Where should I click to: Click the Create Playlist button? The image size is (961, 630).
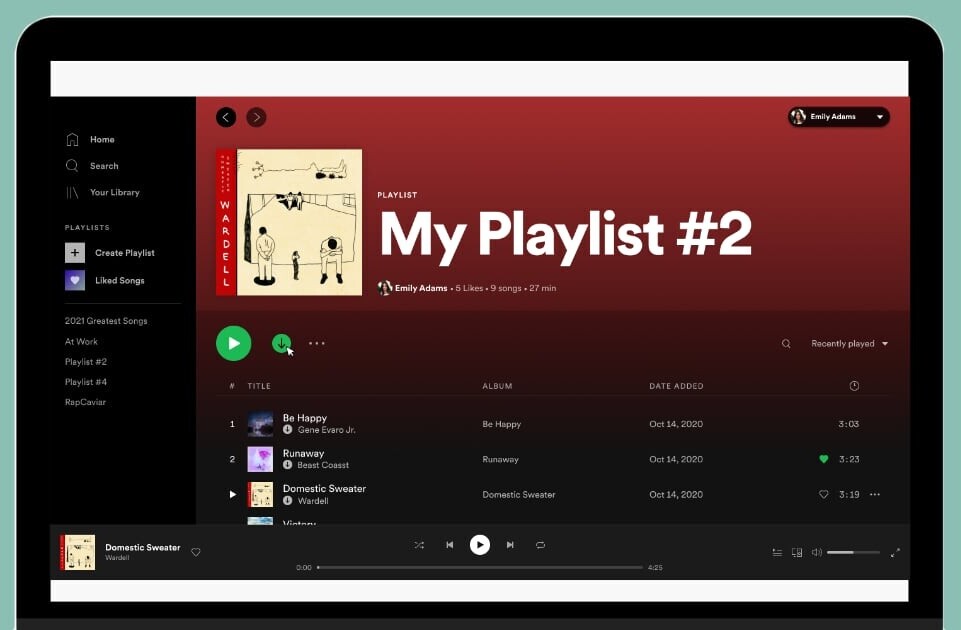(x=123, y=253)
